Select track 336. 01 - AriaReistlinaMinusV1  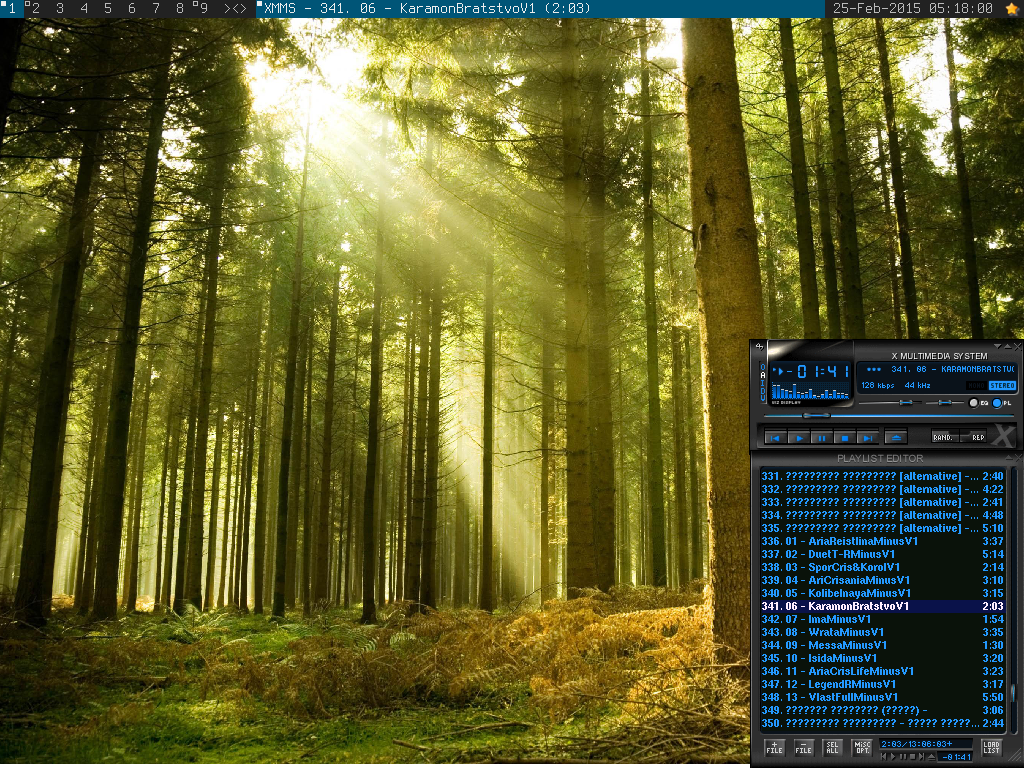click(x=882, y=541)
